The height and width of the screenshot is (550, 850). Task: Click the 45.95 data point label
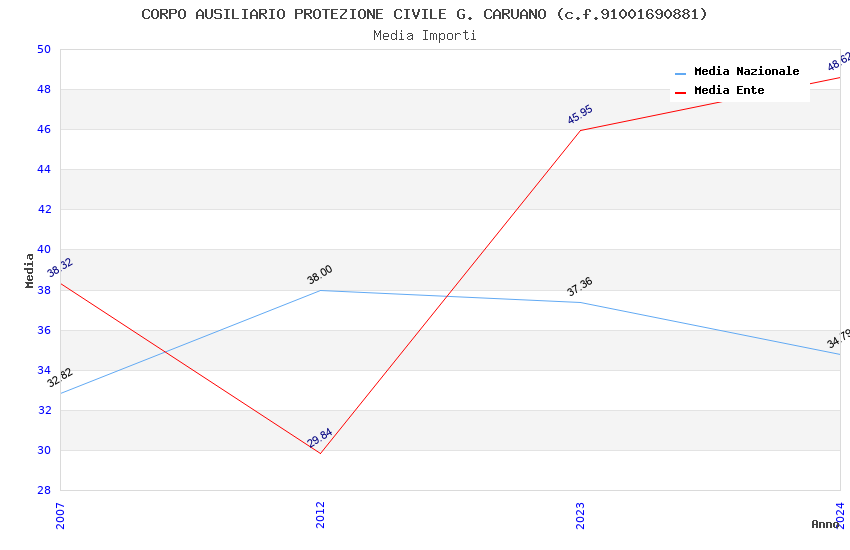pos(580,114)
